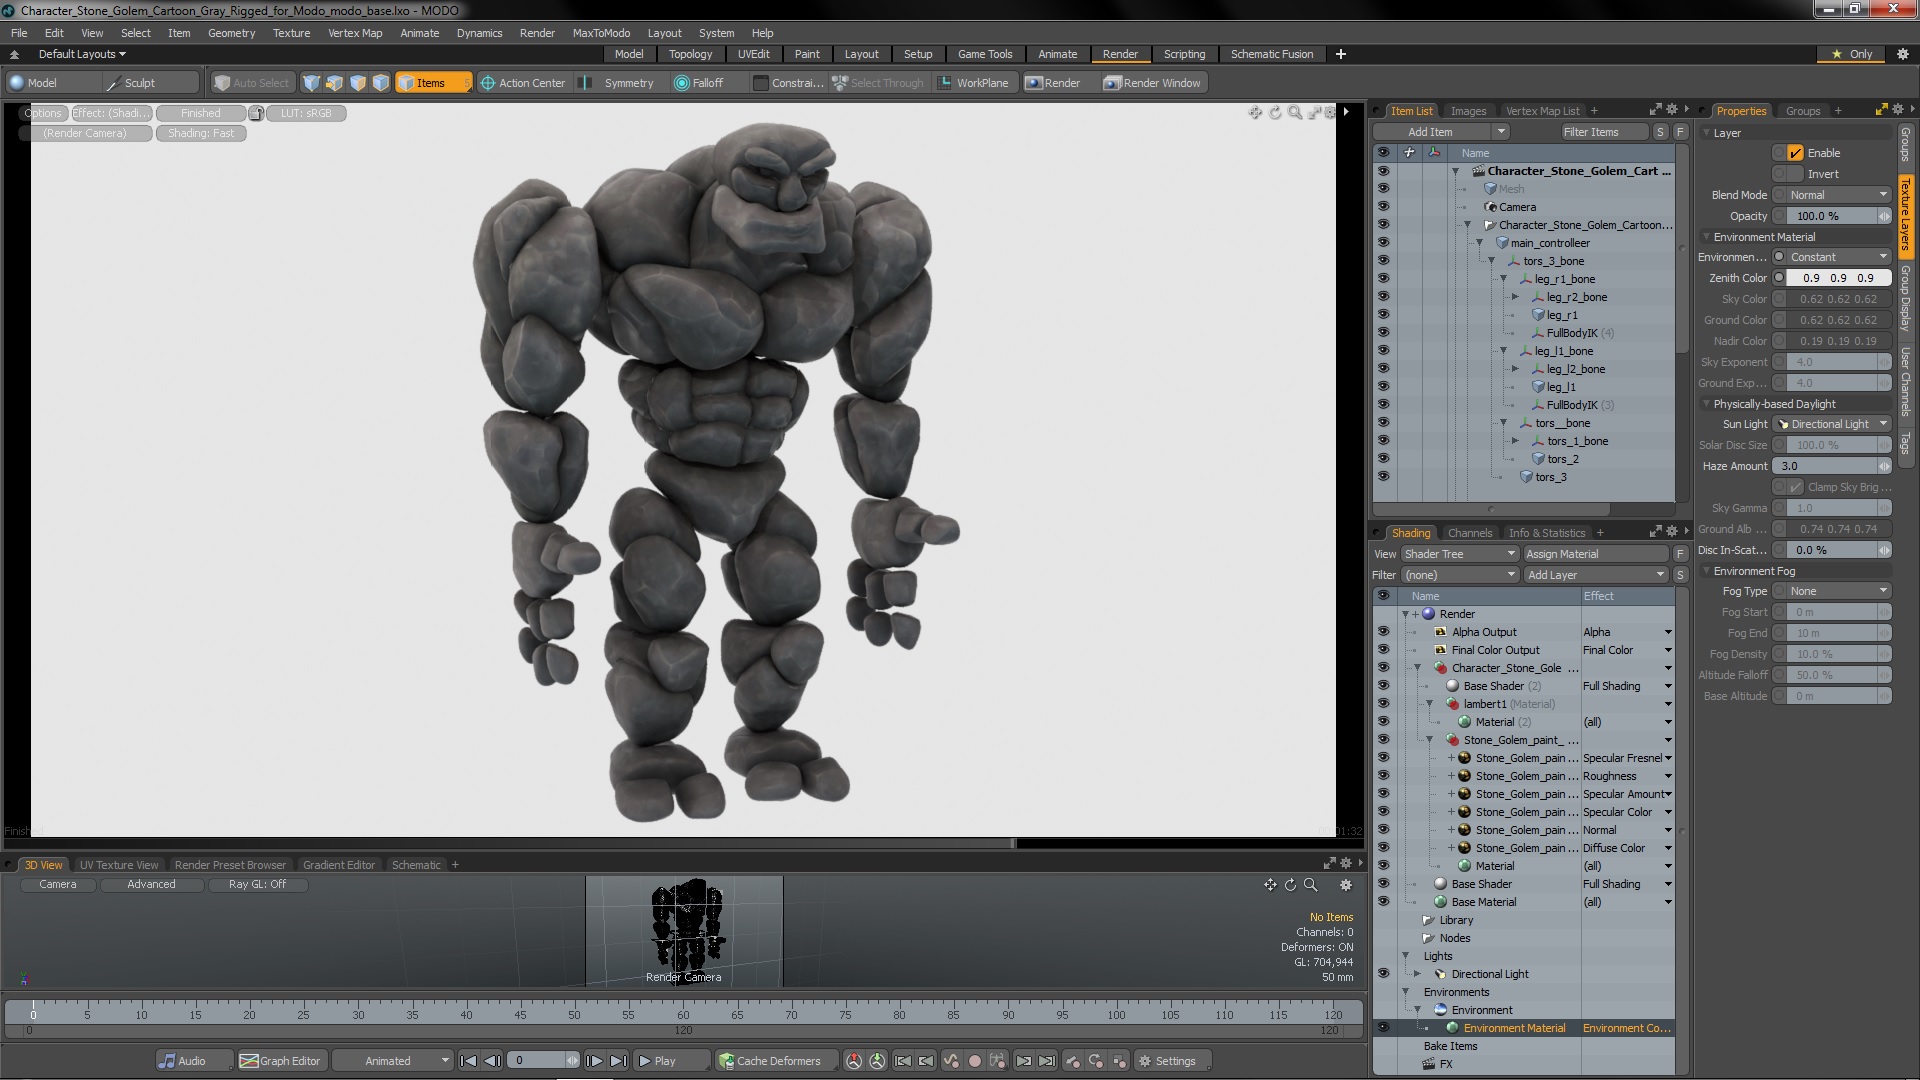Viewport: 1920px width, 1080px height.
Task: Toggle Clamp Sky Brightness checkbox
Action: [x=1796, y=487]
